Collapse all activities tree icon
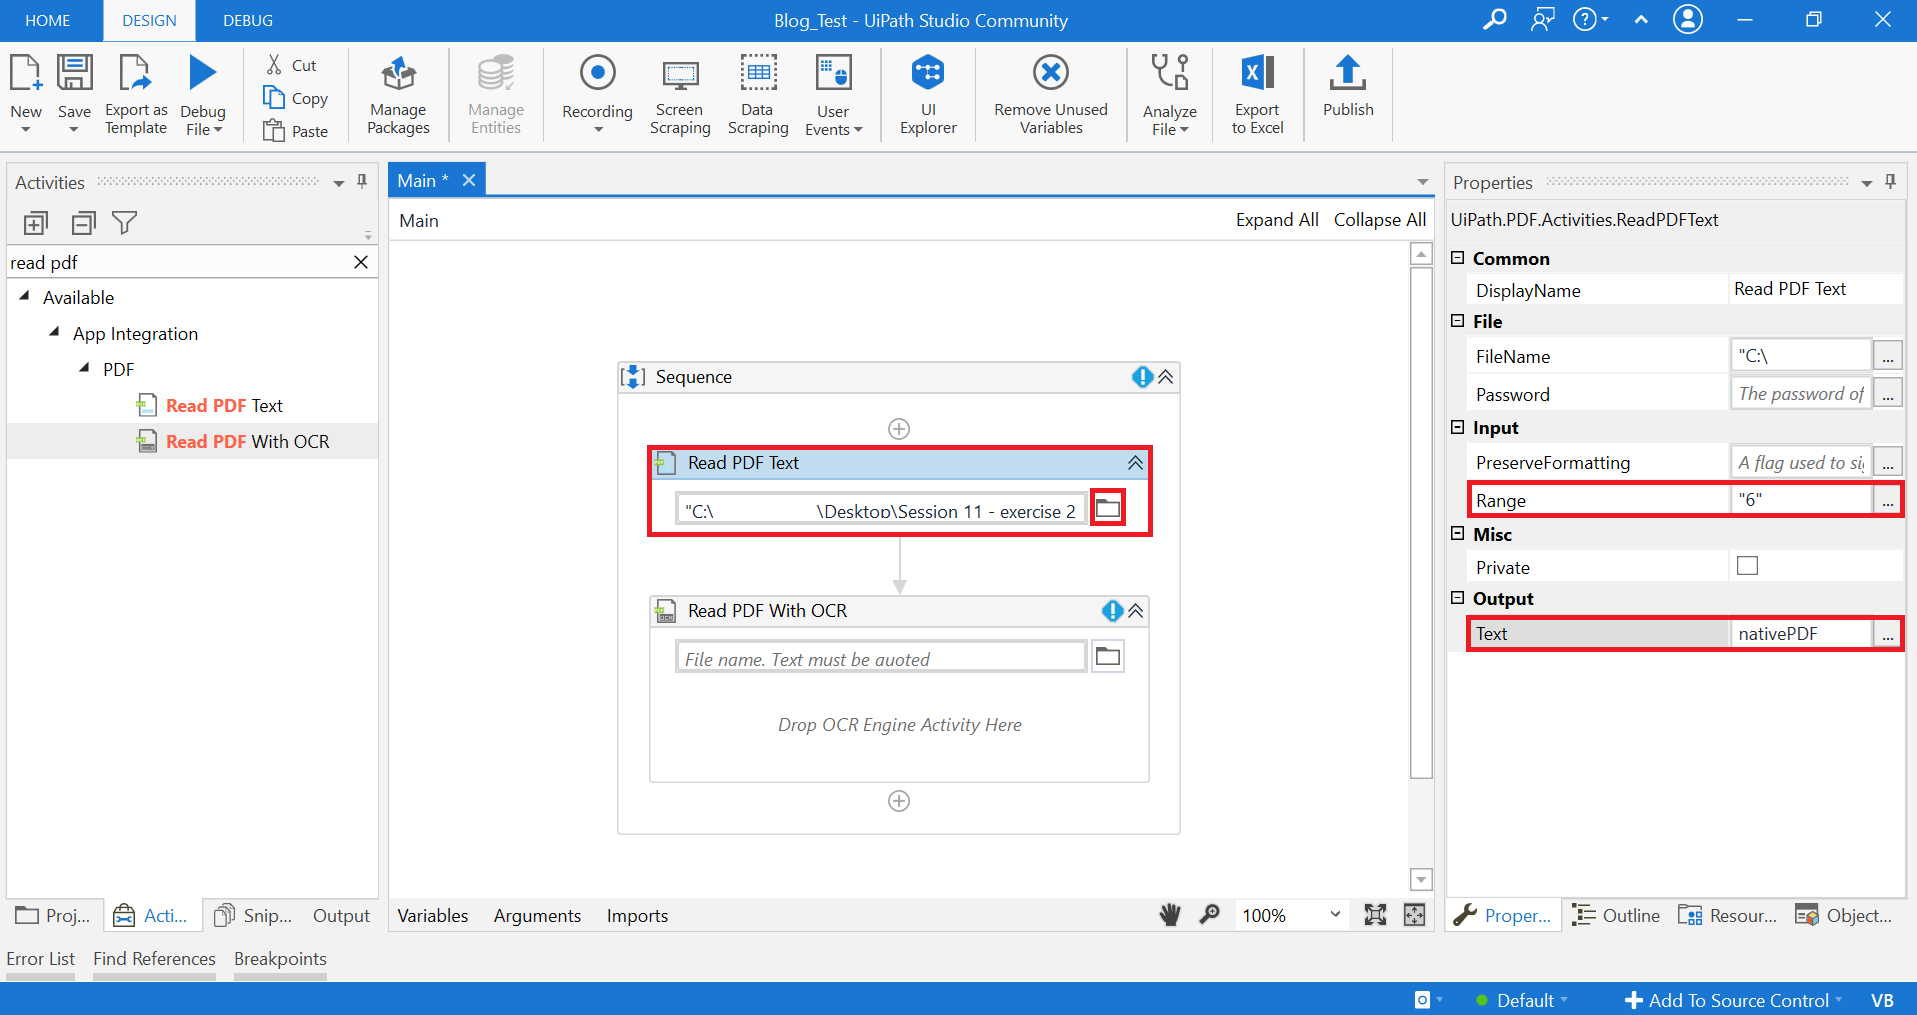Image resolution: width=1917 pixels, height=1015 pixels. 83,222
